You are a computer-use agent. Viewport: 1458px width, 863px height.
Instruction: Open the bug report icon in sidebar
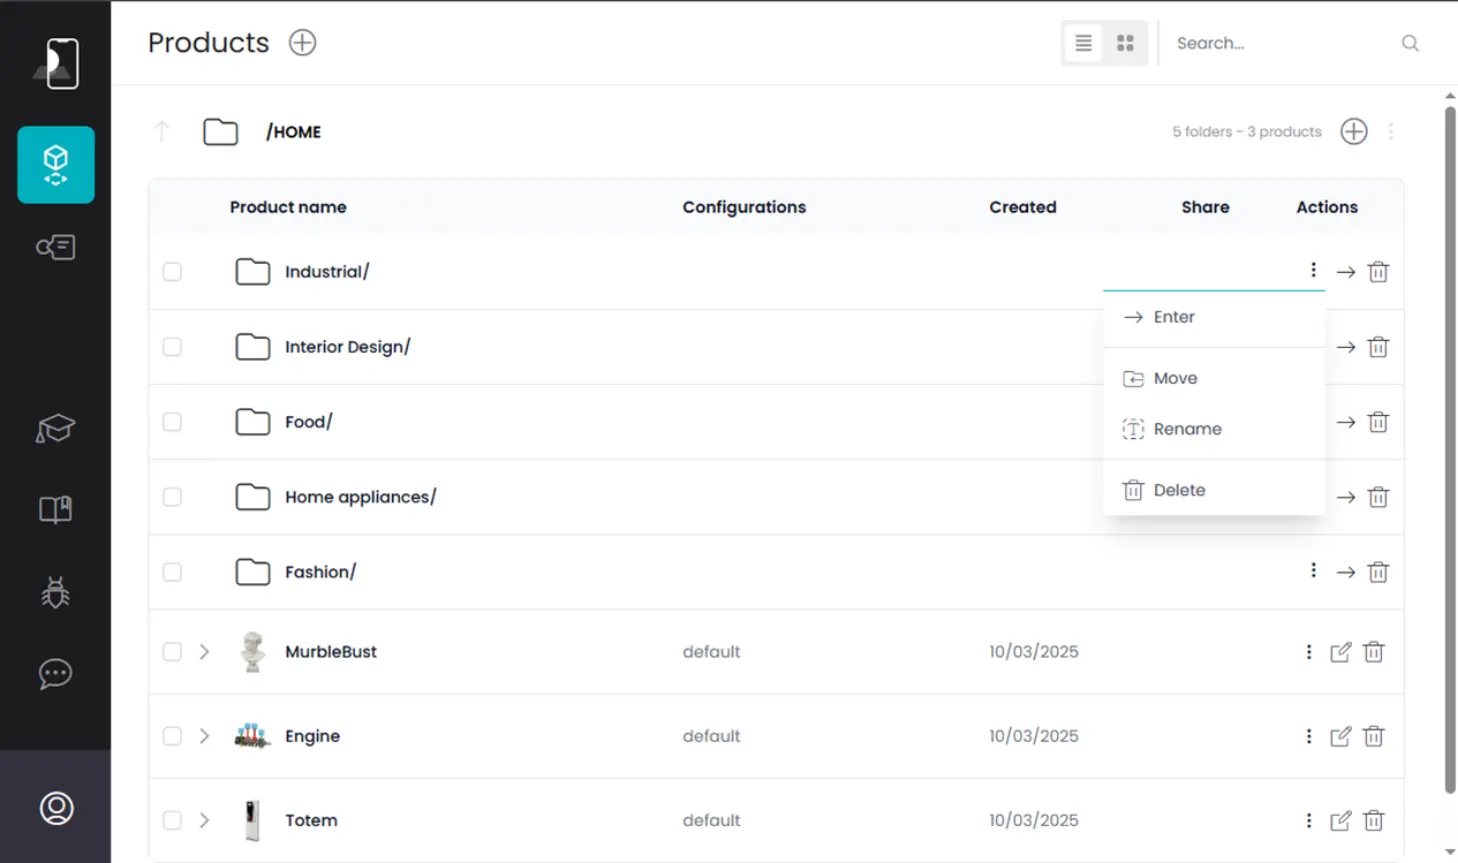[x=55, y=593]
